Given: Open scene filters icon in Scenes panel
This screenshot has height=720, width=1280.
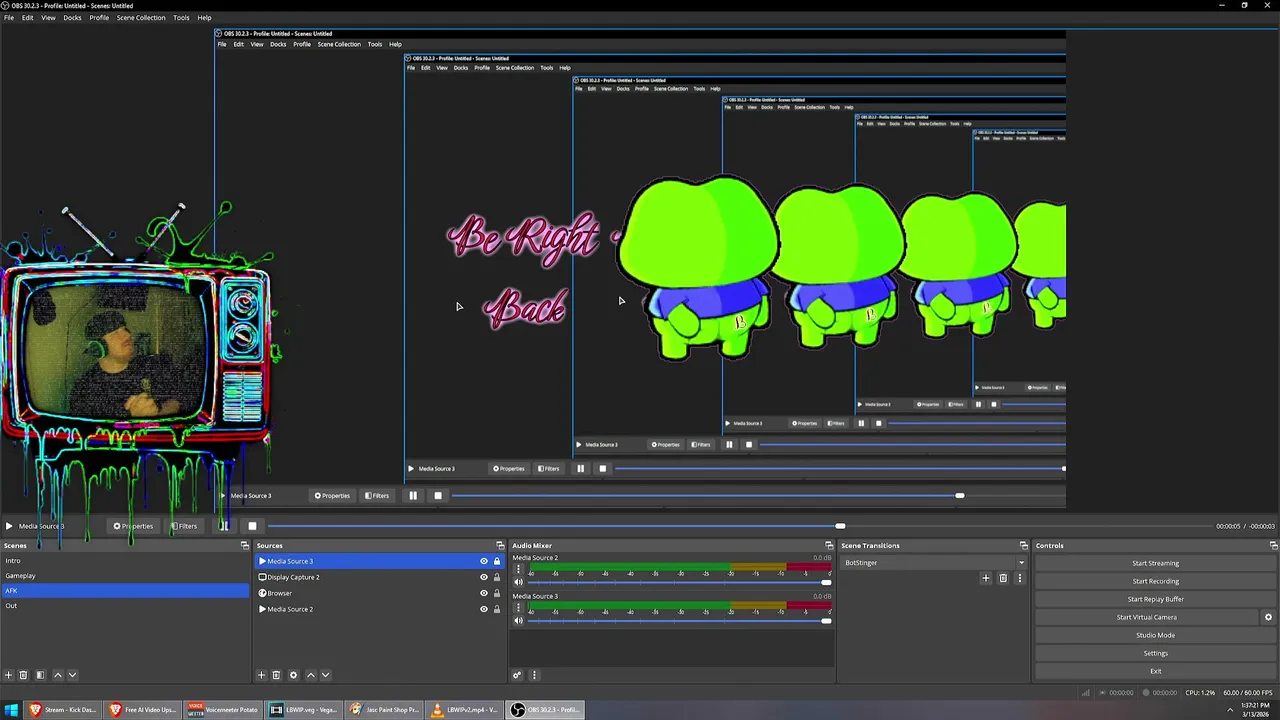Looking at the screenshot, I should coord(40,675).
